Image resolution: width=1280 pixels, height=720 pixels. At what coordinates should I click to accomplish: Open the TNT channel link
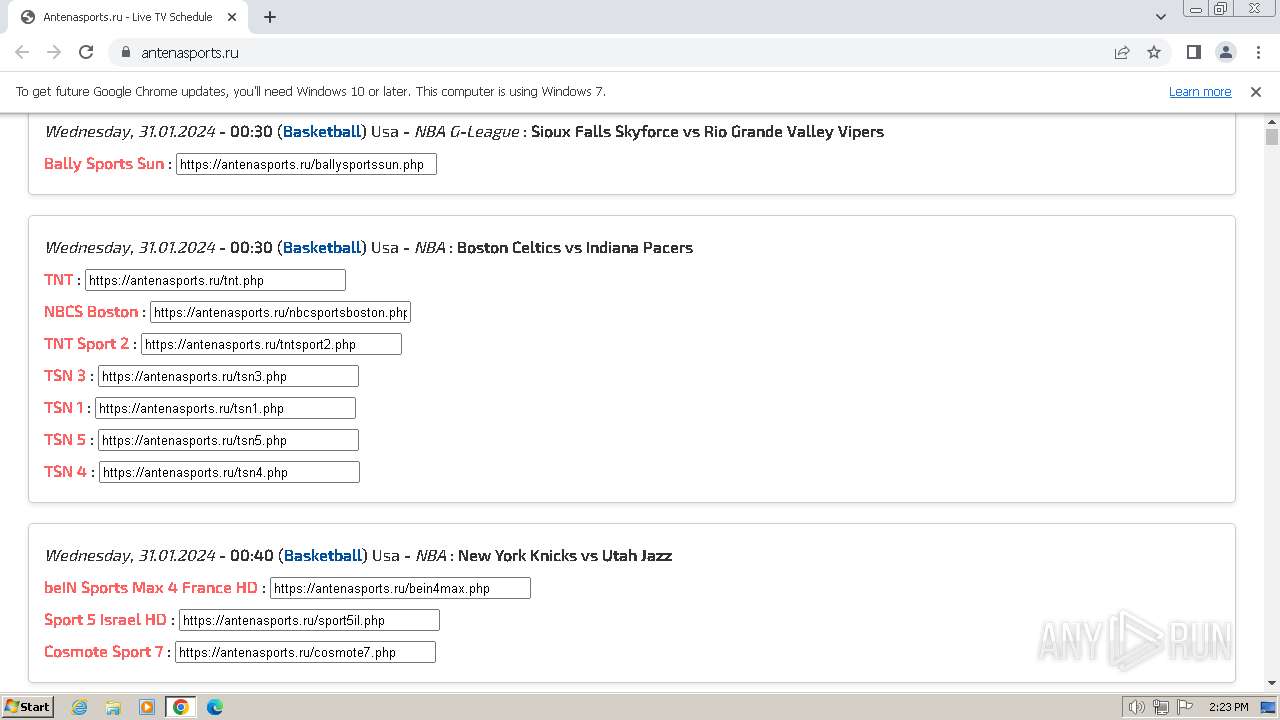click(x=59, y=280)
